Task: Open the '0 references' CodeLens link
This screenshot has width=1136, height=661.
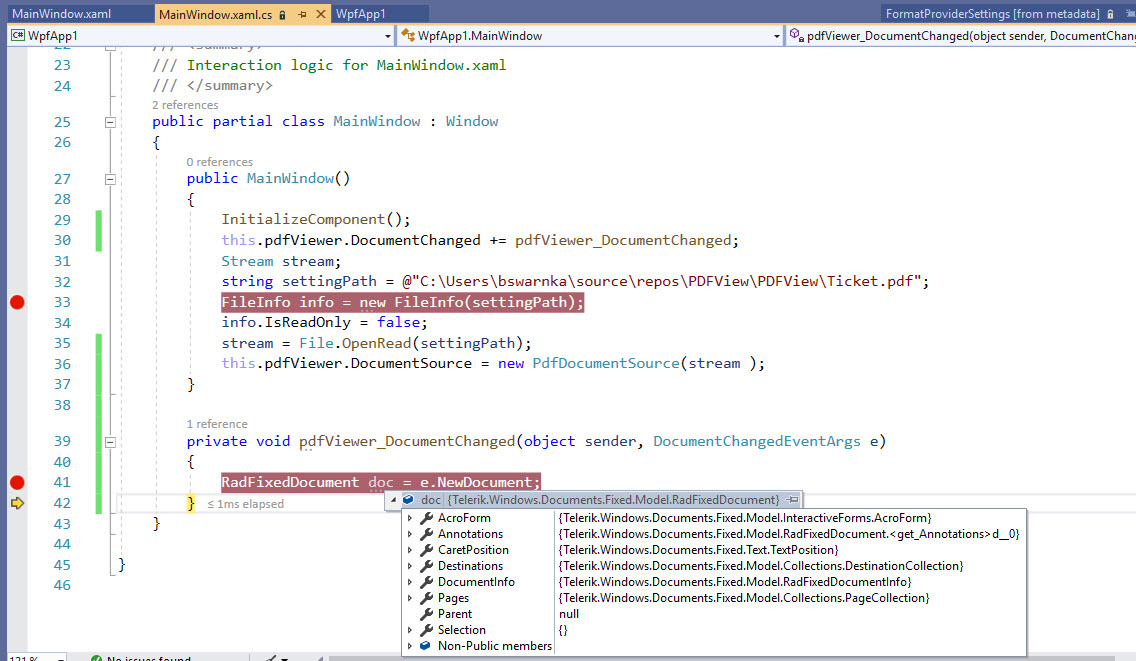Action: click(x=220, y=162)
